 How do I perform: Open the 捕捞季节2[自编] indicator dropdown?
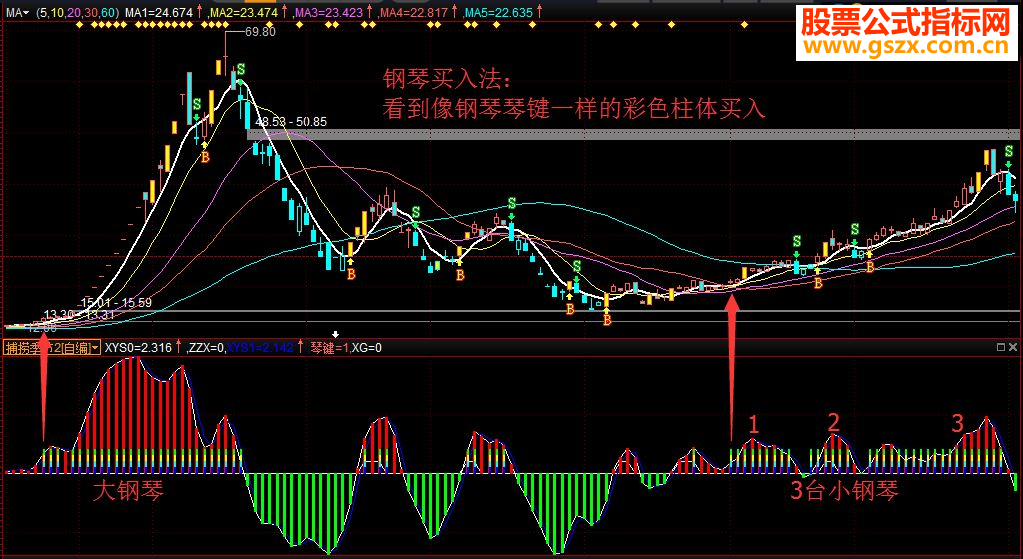tap(52, 348)
